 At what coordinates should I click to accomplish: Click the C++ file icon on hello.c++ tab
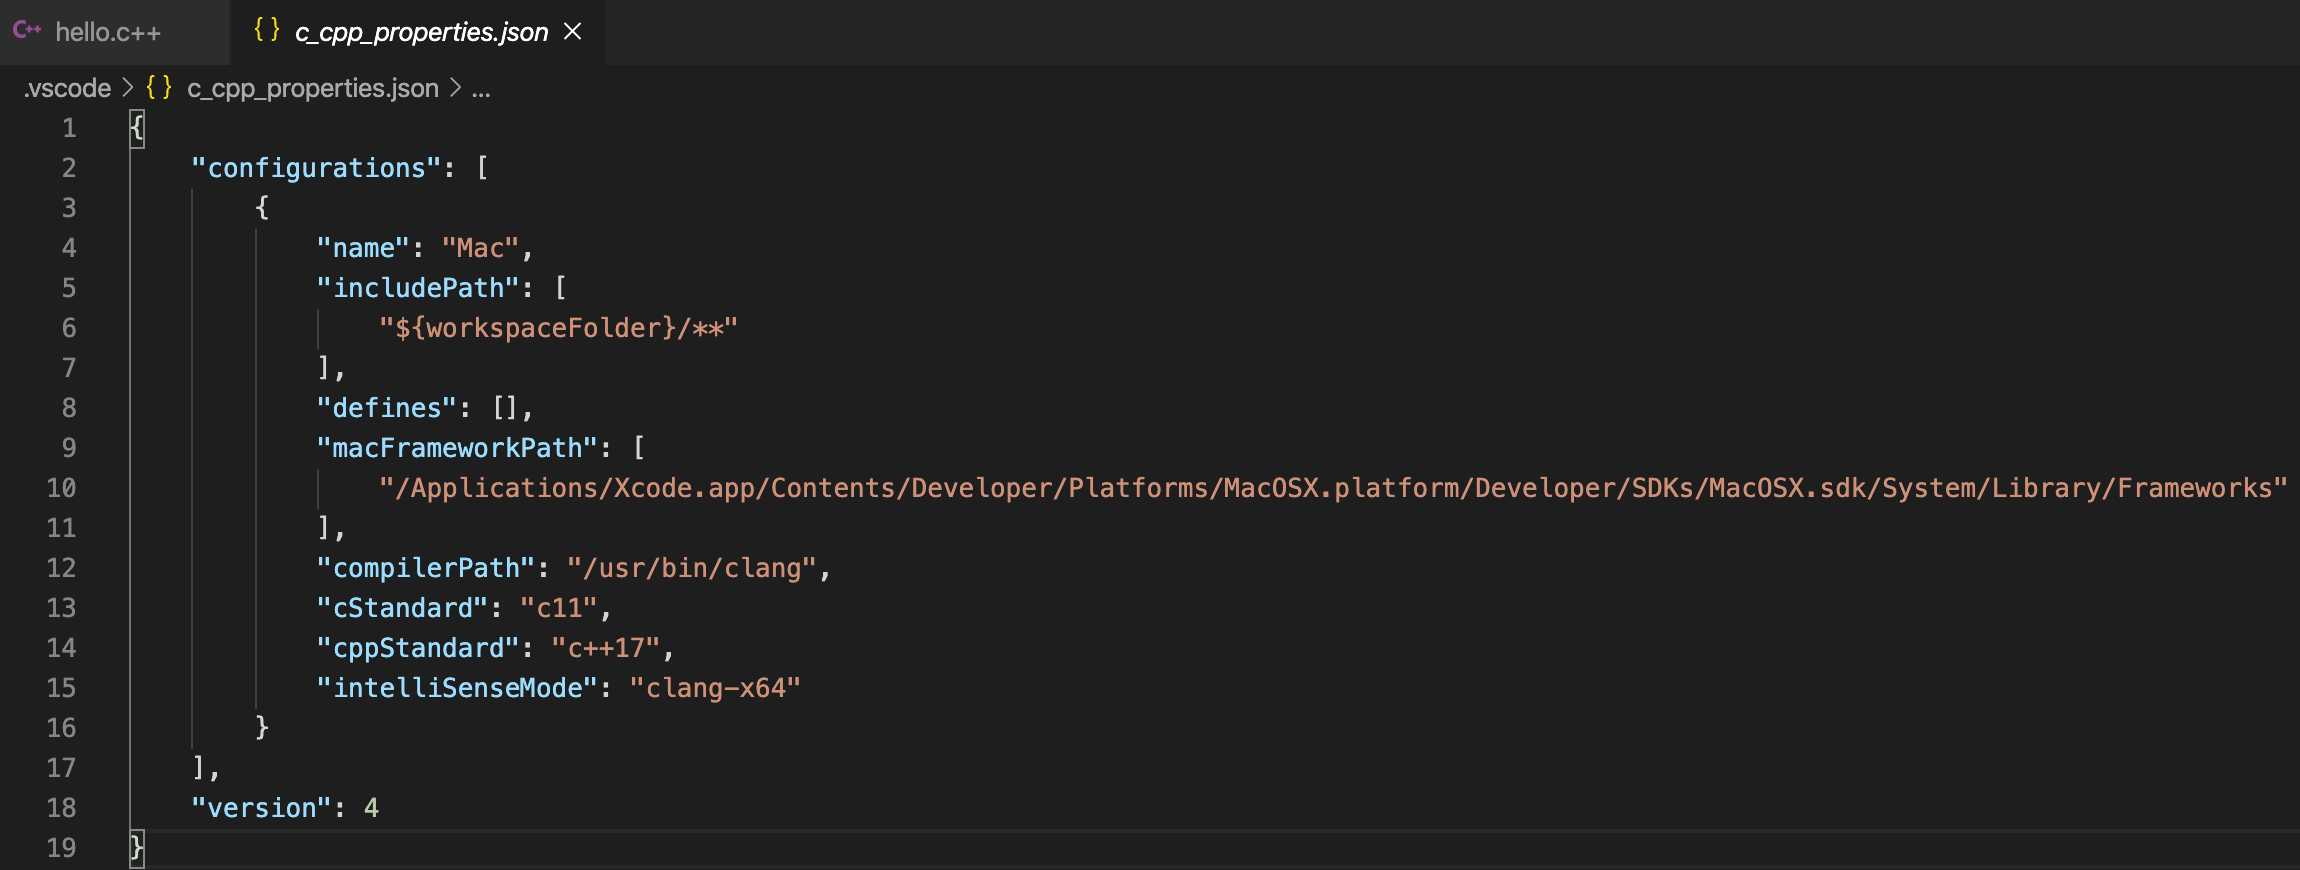[27, 30]
